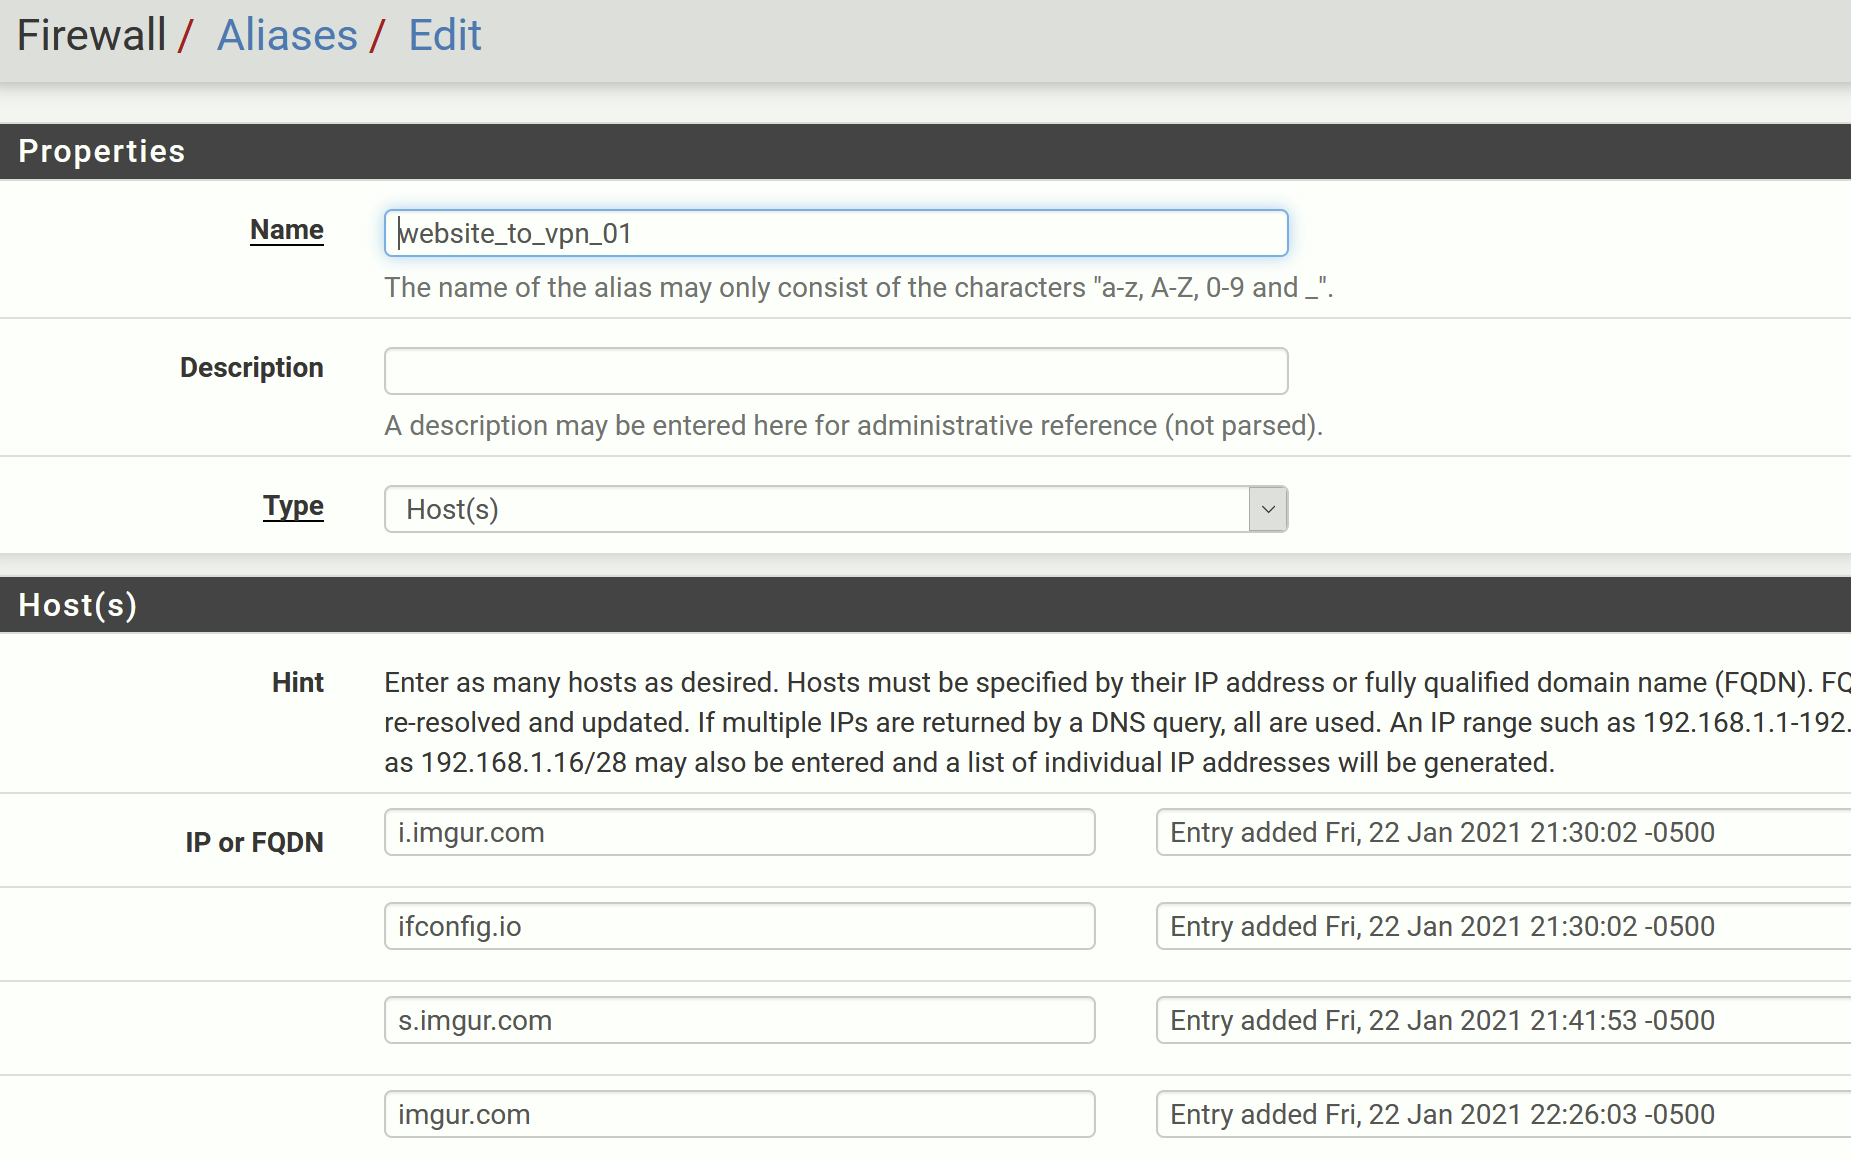Click the Properties panel header
The width and height of the screenshot is (1851, 1161).
point(925,151)
